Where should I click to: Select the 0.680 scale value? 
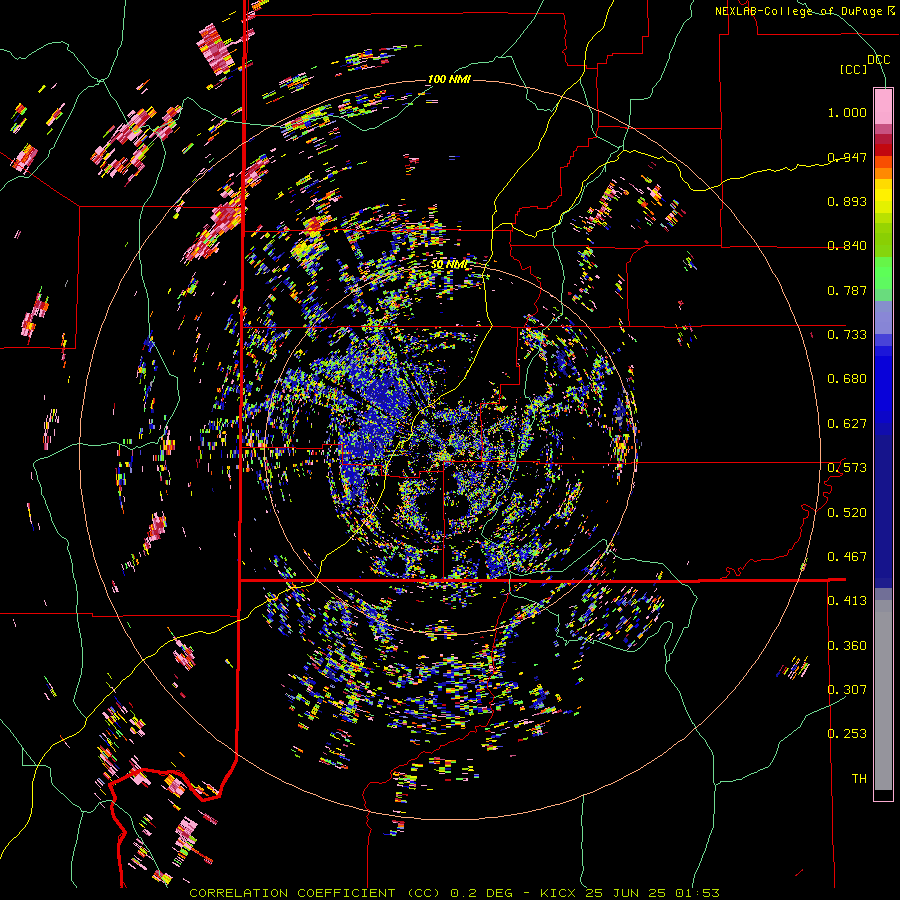click(847, 378)
